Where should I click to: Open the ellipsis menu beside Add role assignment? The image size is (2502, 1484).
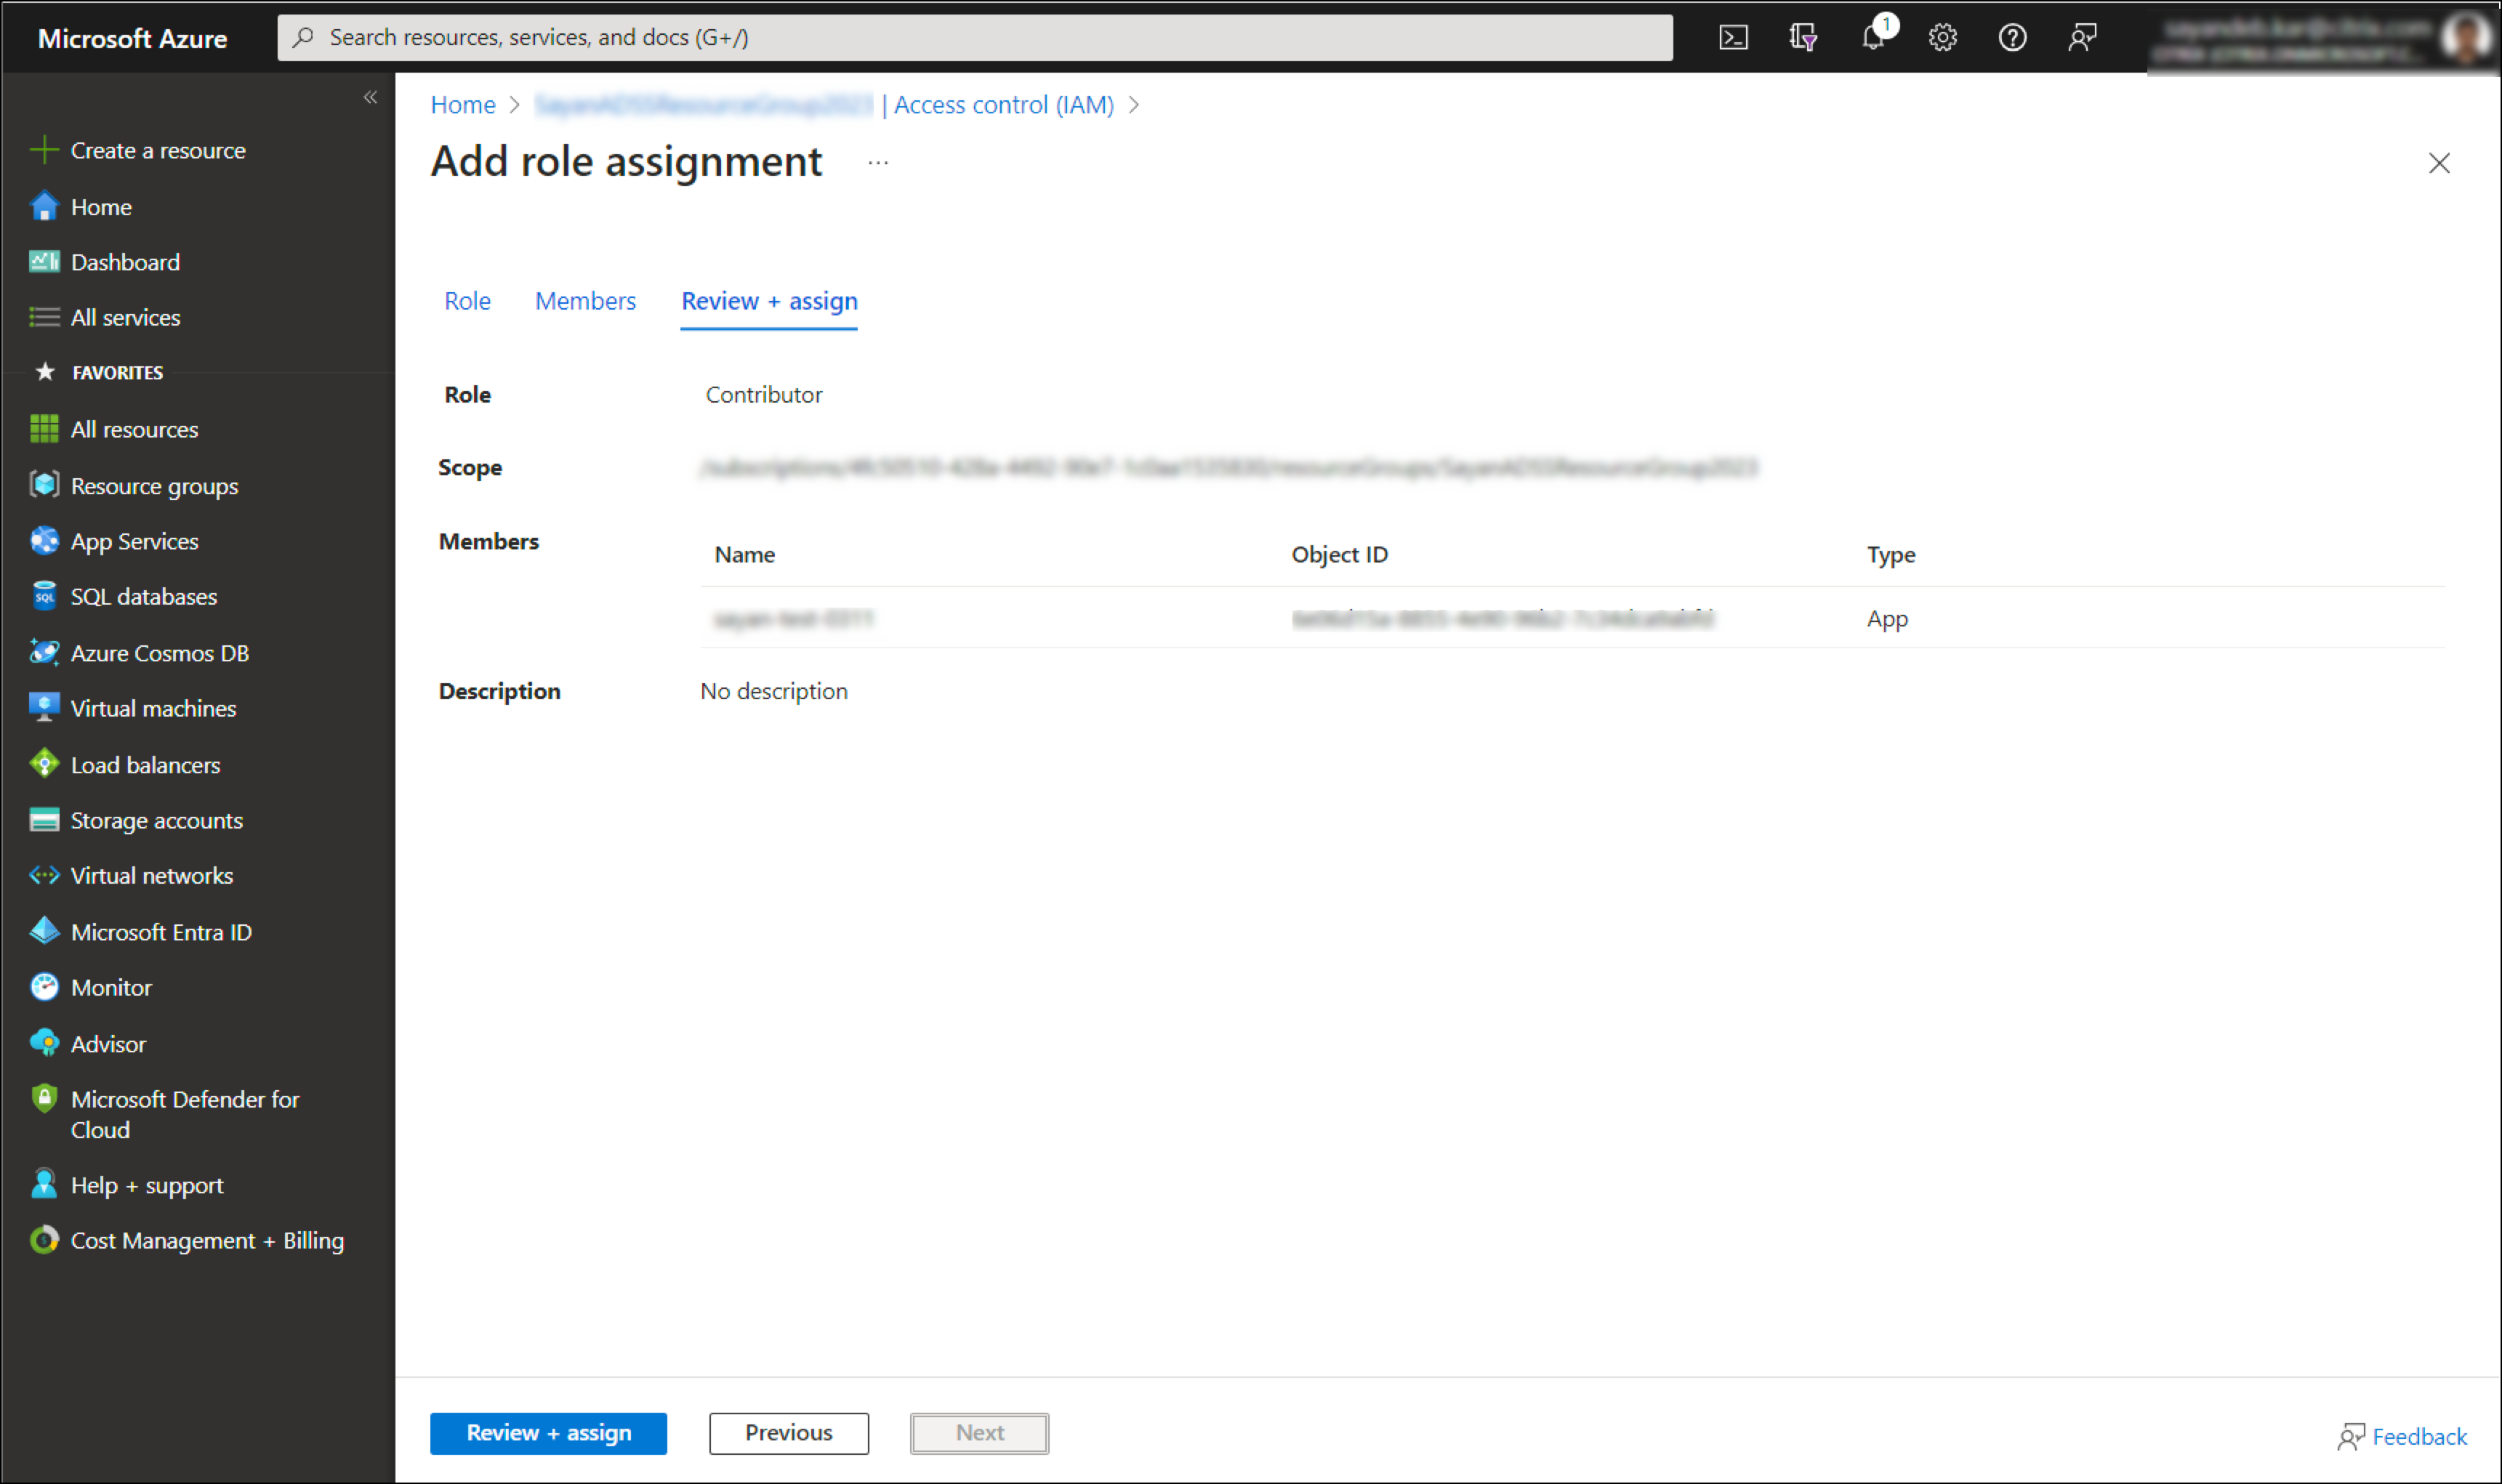[x=878, y=162]
